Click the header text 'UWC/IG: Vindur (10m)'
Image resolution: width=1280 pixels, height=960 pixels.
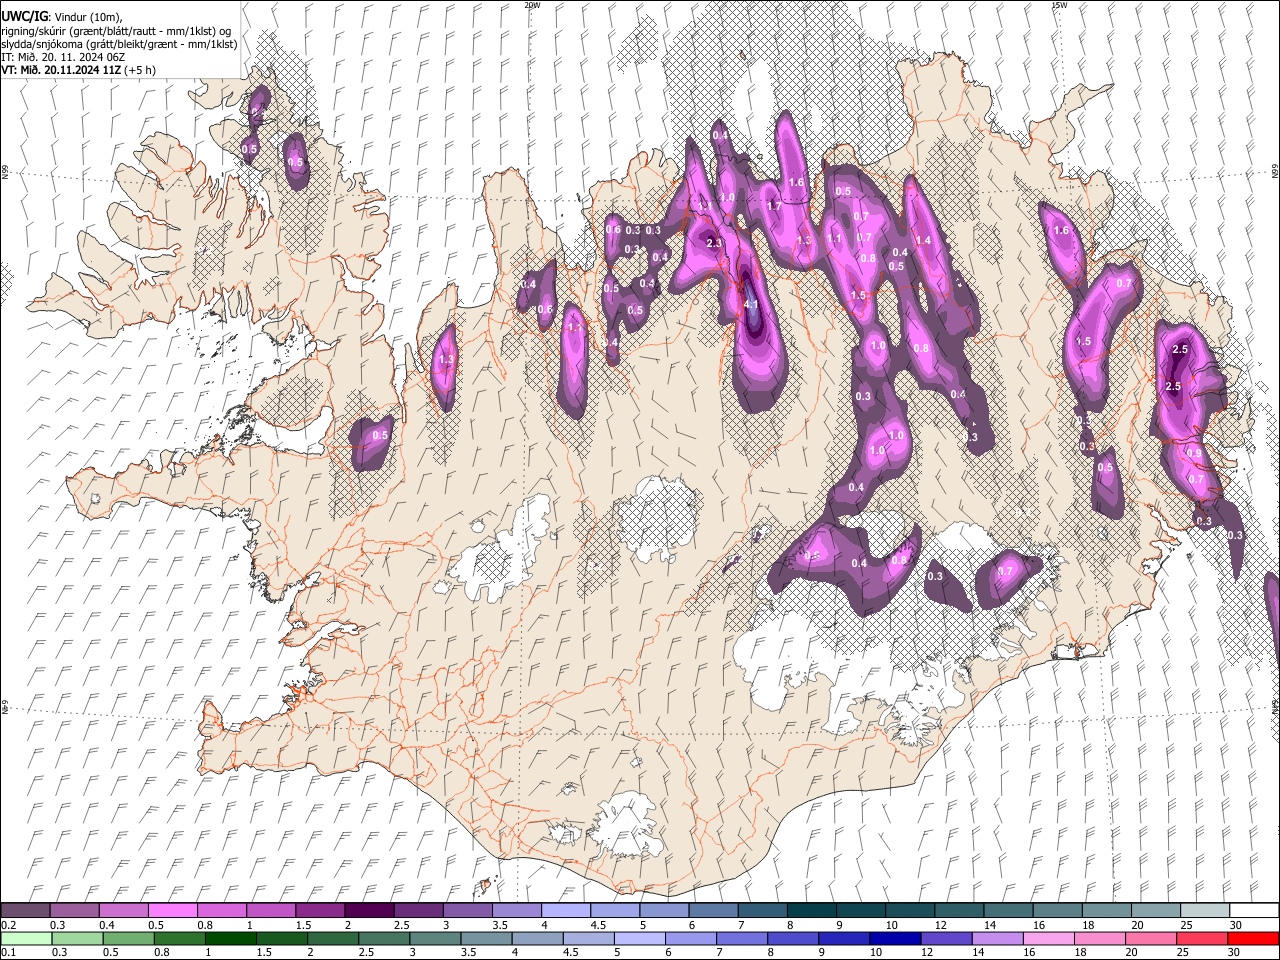click(59, 15)
